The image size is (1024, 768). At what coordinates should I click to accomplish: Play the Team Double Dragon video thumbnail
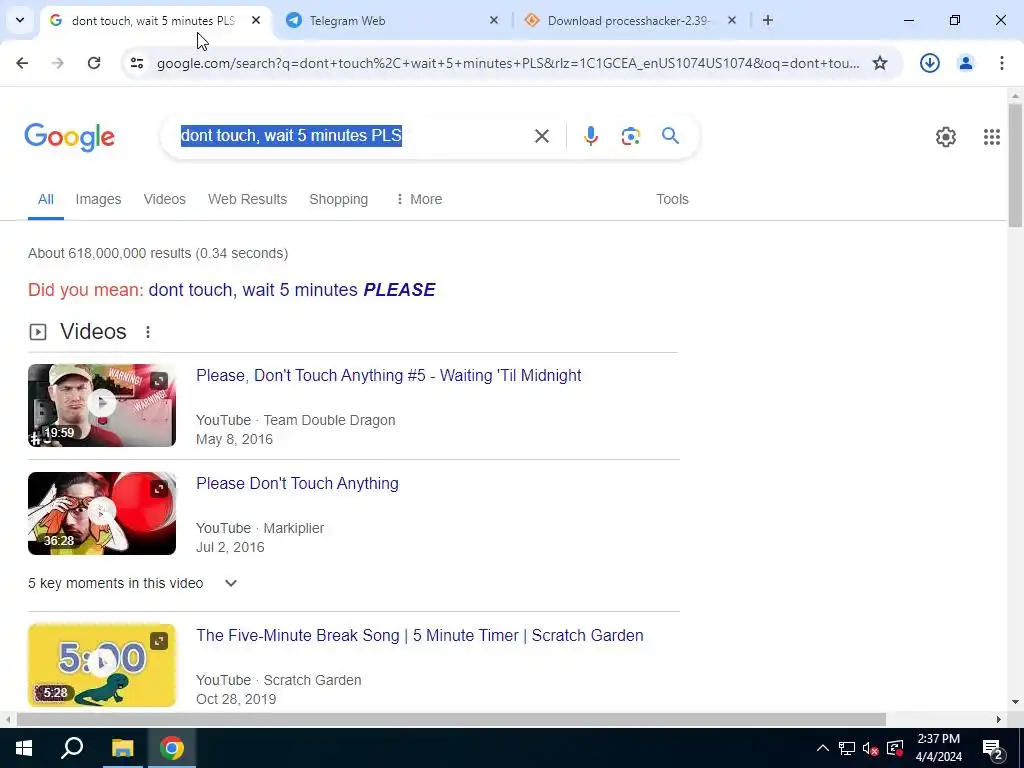coord(102,405)
